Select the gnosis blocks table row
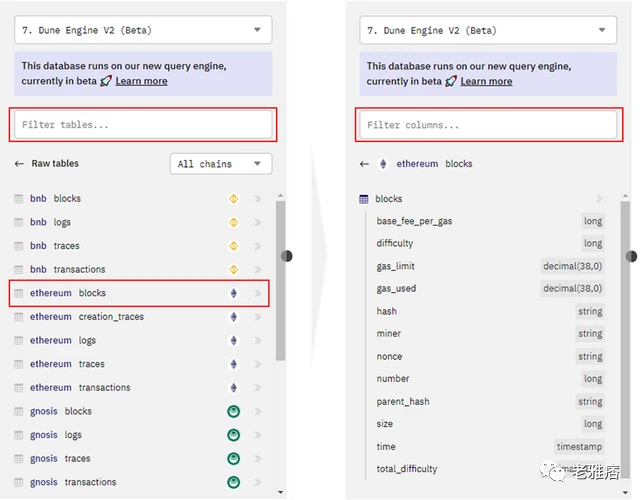Screen dimensions: 640x500 tap(139, 411)
